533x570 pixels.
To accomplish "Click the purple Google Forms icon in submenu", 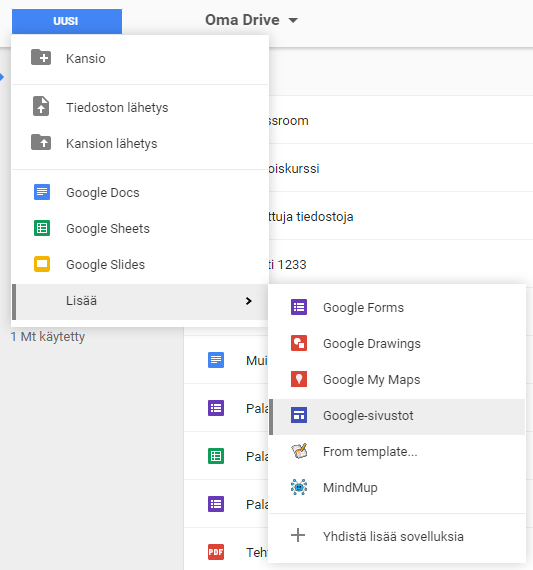I will (299, 307).
